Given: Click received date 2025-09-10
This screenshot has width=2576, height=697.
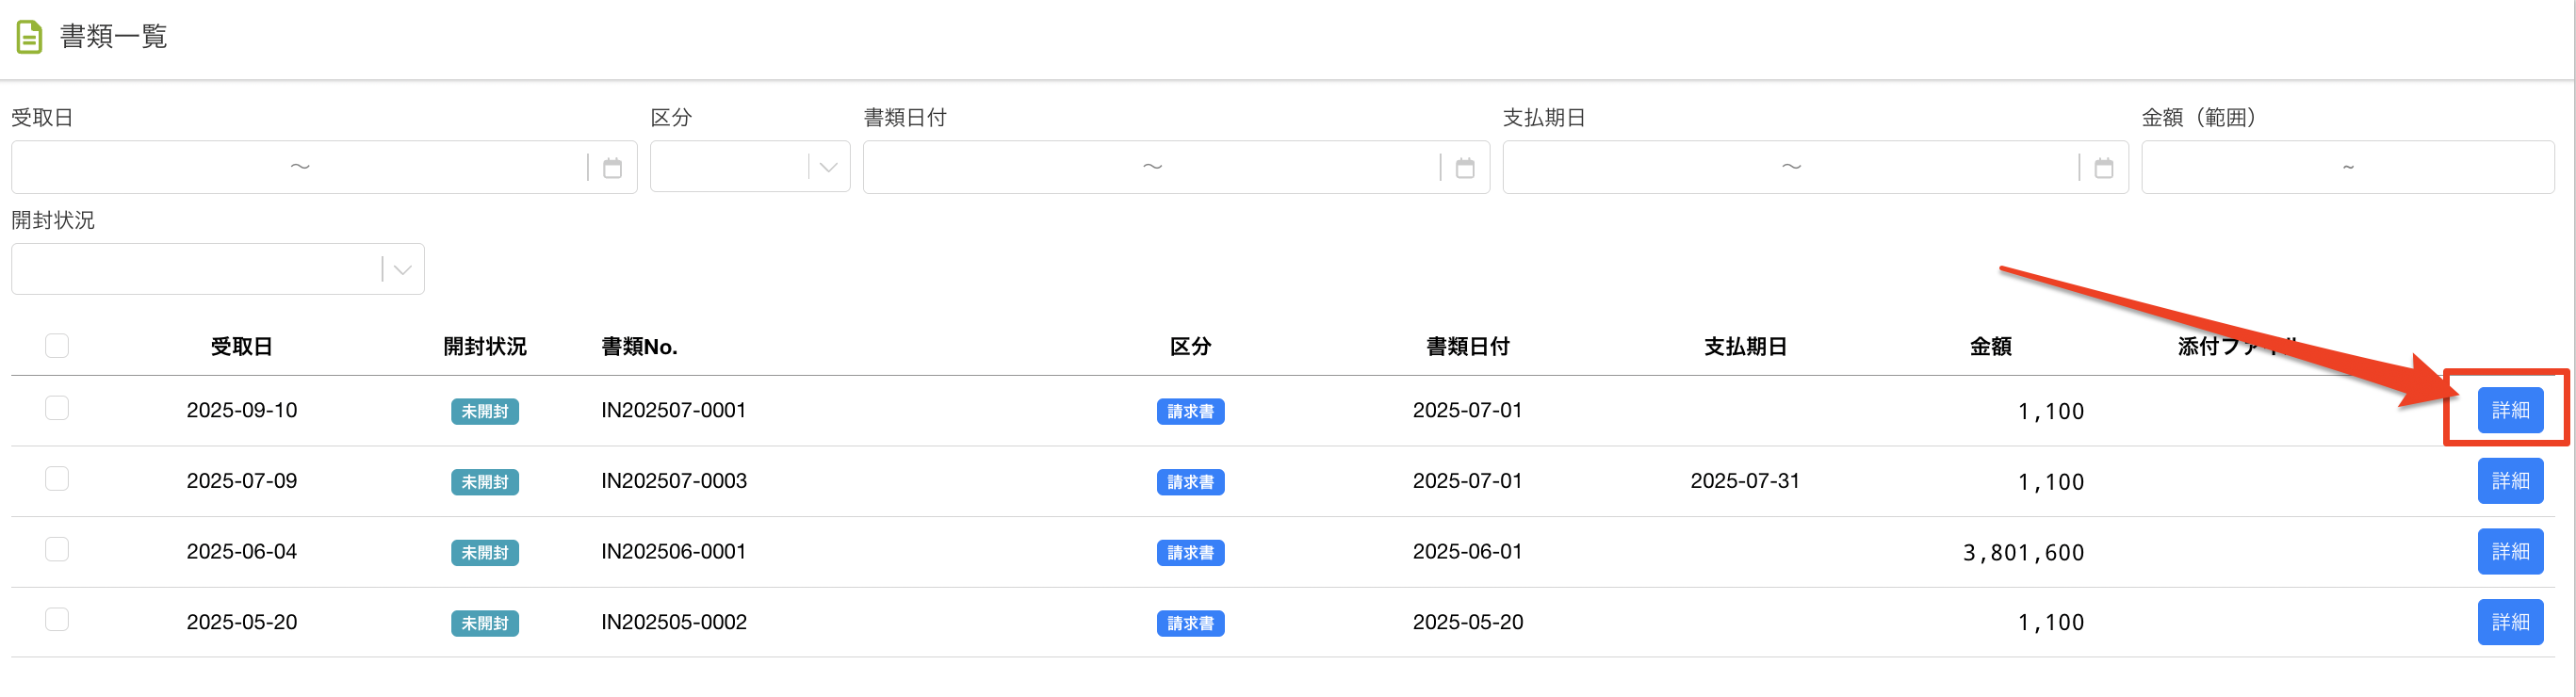Looking at the screenshot, I should [242, 411].
